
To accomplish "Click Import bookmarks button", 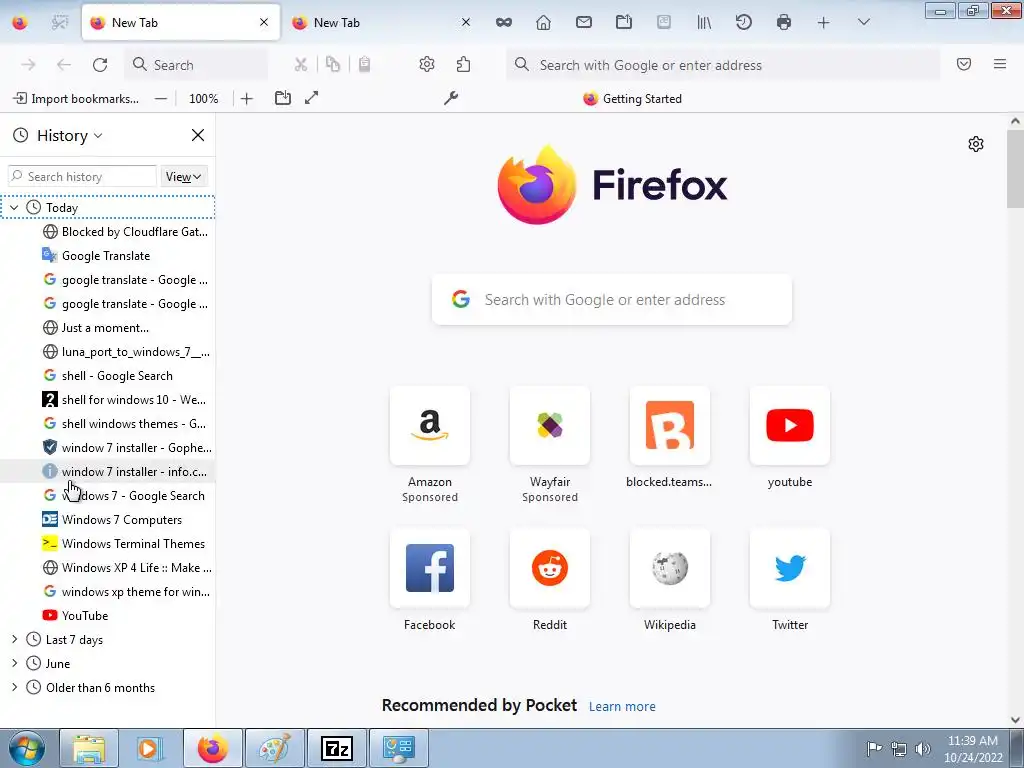I will [76, 99].
